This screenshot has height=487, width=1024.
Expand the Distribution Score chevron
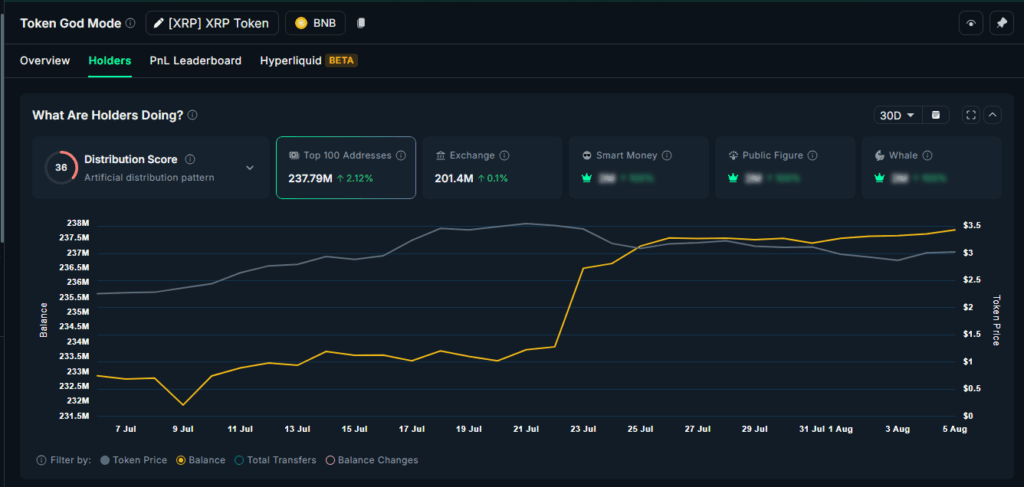click(249, 168)
